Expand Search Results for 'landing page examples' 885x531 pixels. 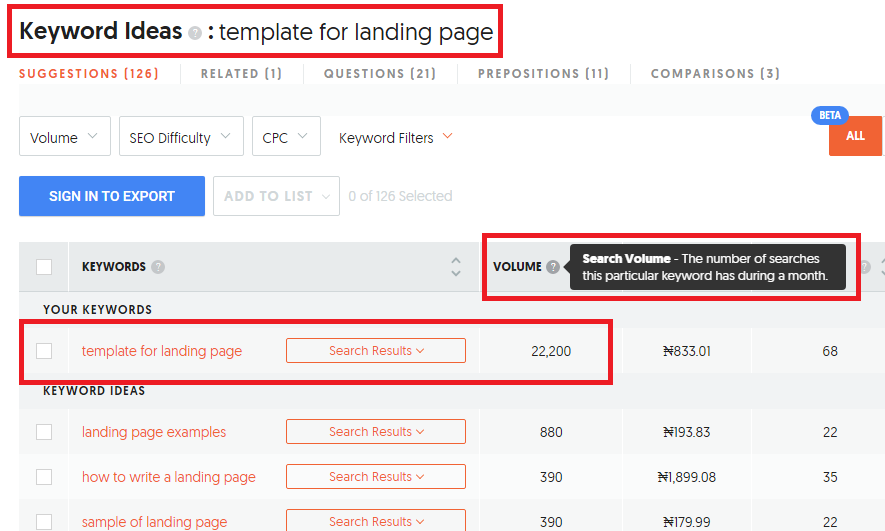click(x=376, y=432)
